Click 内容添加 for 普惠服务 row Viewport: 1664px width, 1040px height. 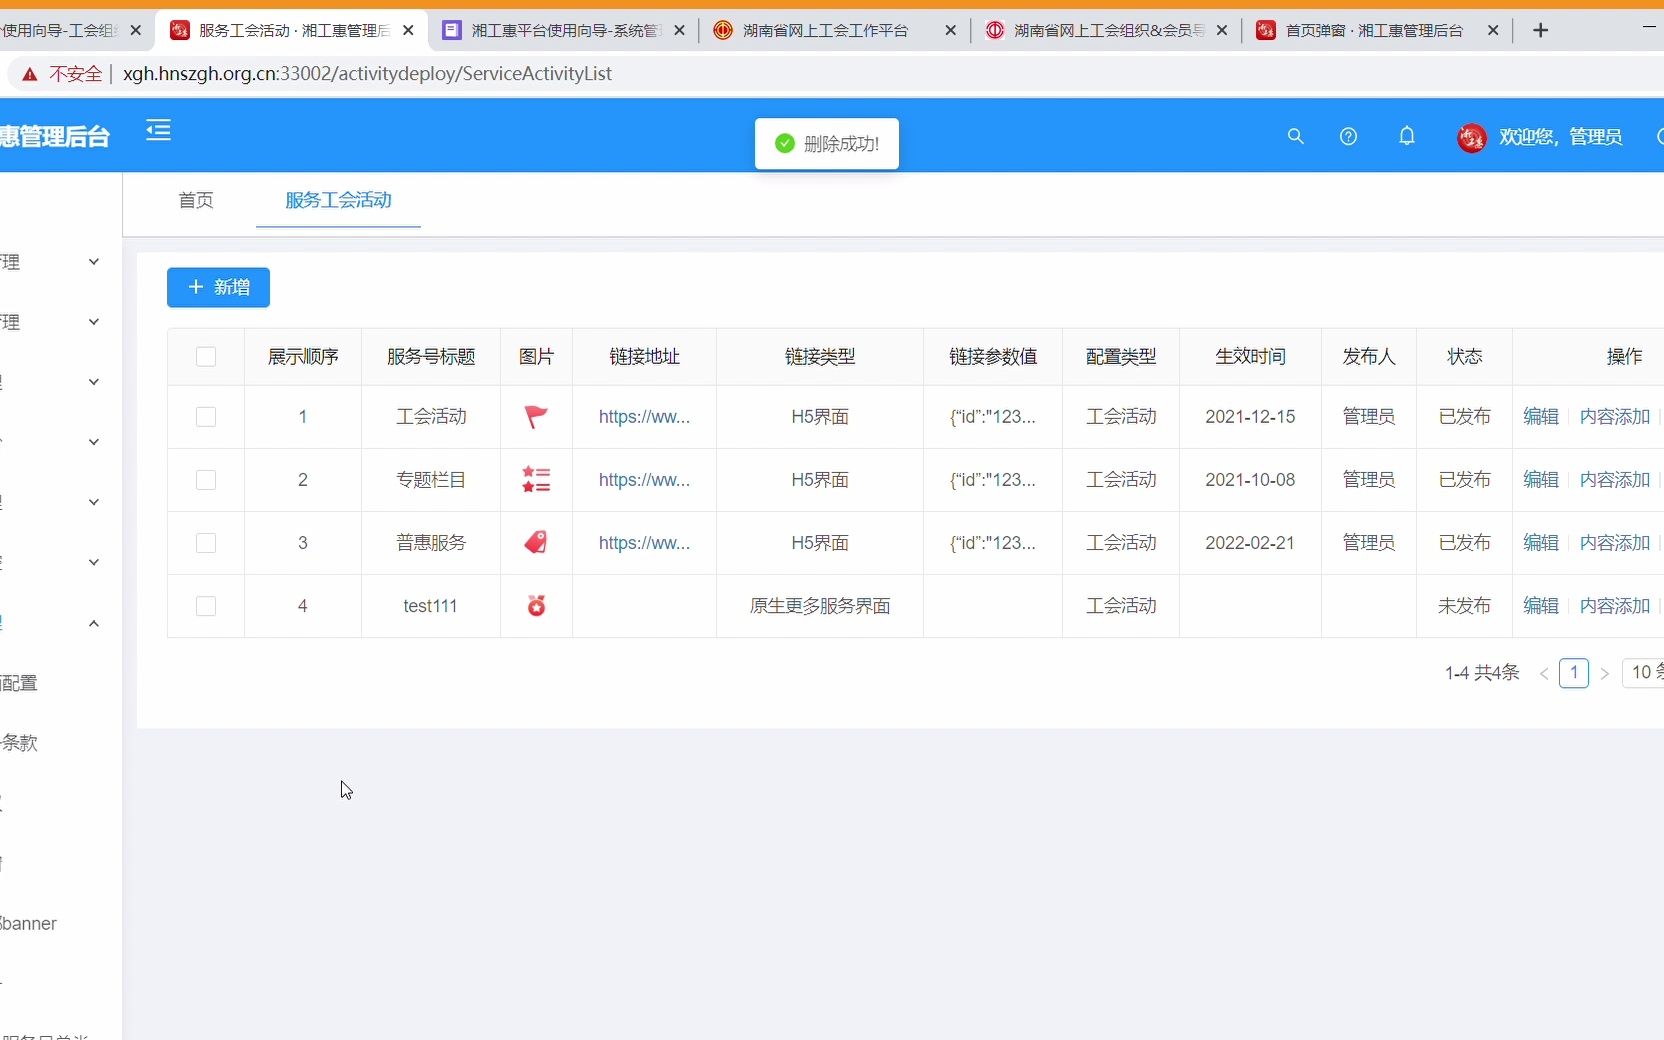point(1614,543)
